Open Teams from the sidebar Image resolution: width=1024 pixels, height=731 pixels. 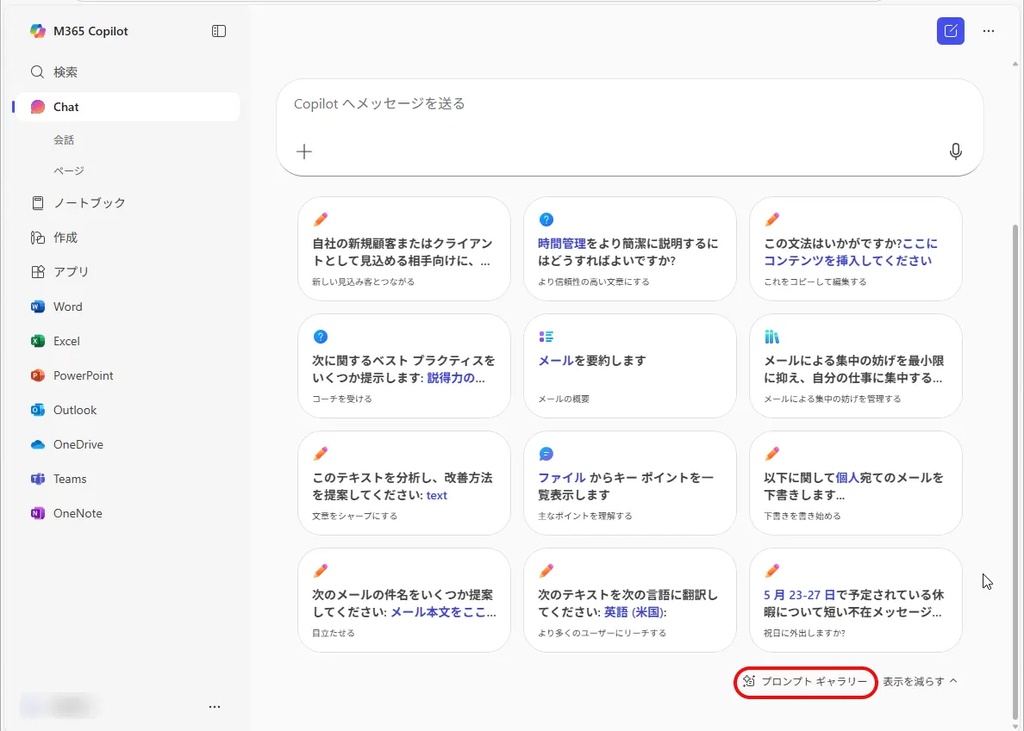pos(70,479)
